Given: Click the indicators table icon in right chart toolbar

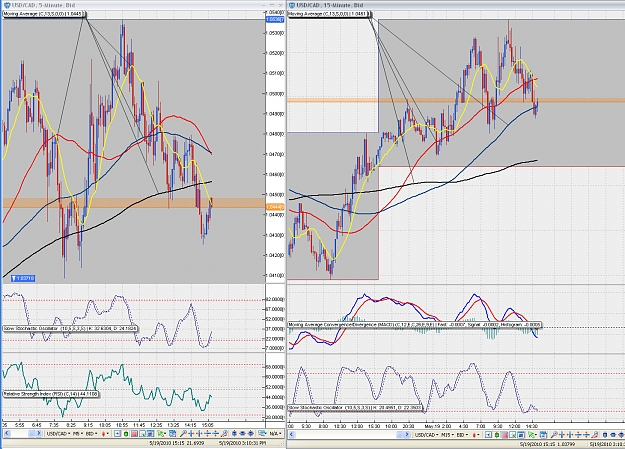Looking at the screenshot, I should point(544,435).
